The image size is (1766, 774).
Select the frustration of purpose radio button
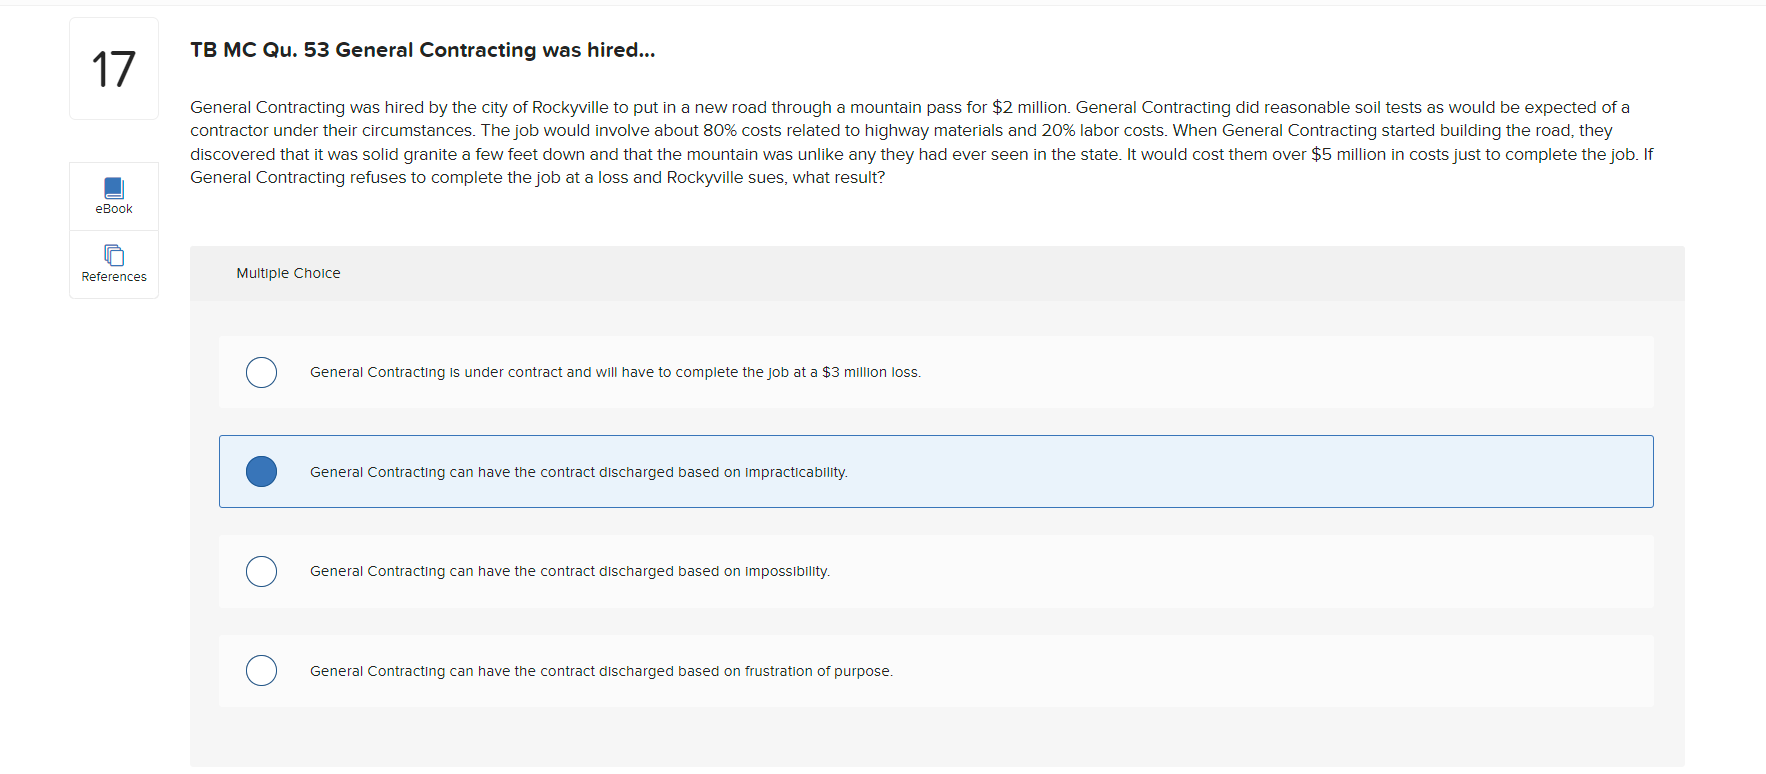(x=261, y=670)
